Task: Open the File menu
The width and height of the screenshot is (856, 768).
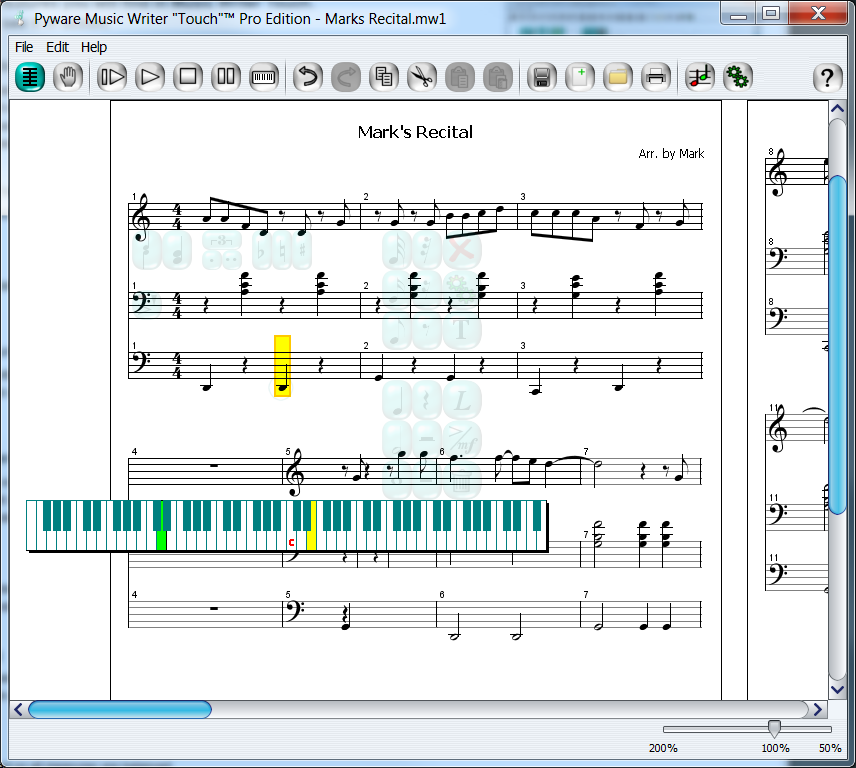Action: [x=24, y=47]
